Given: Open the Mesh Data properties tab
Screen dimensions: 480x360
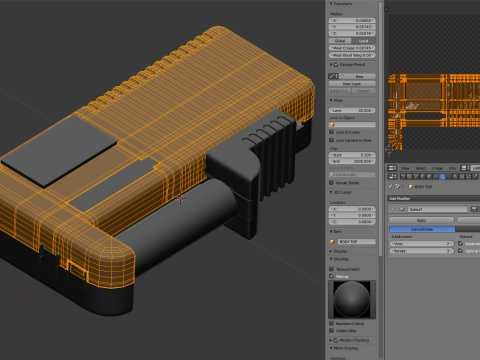Looking at the screenshot, I should pos(449,176).
